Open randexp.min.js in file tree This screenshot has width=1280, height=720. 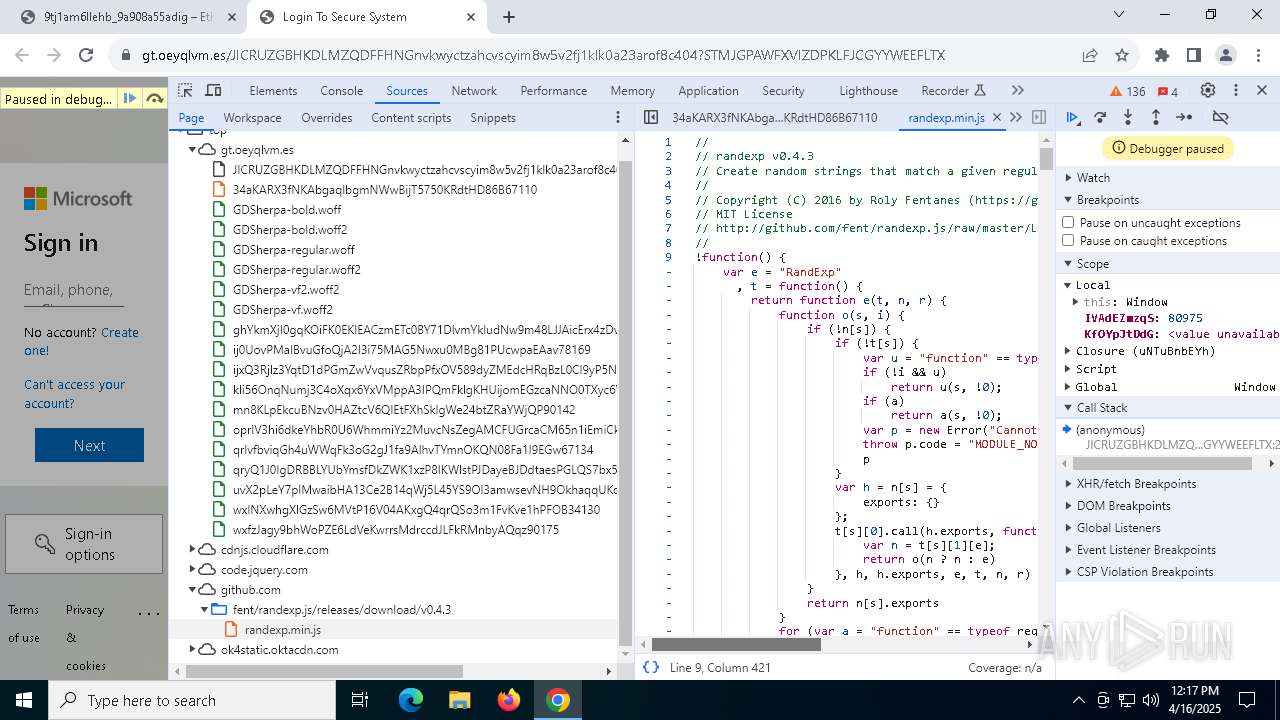coord(283,629)
